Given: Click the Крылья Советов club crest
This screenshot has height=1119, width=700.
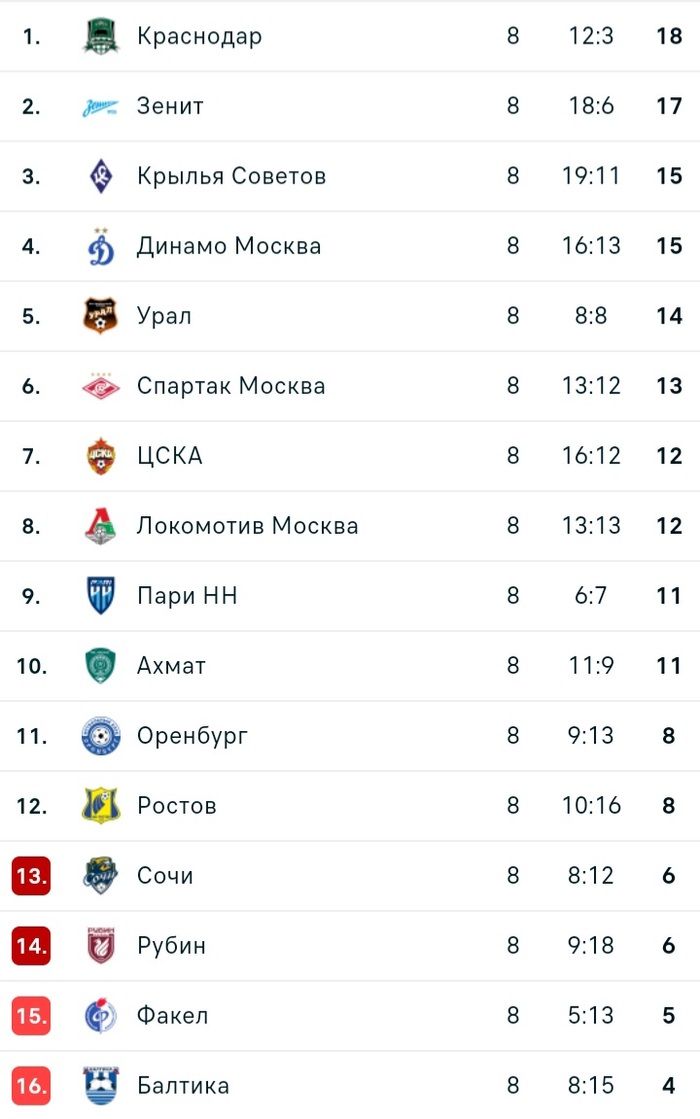Looking at the screenshot, I should (100, 176).
